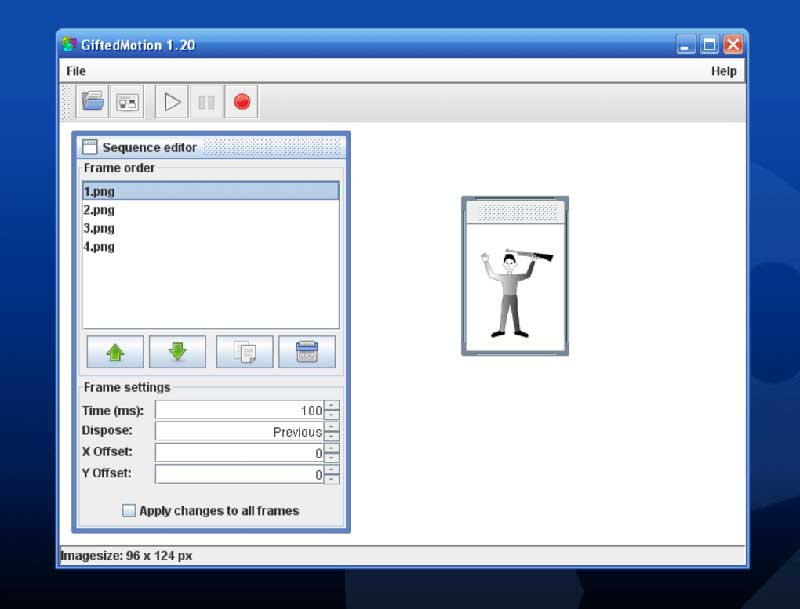
Task: Move selected frame up with green arrow
Action: coord(115,352)
